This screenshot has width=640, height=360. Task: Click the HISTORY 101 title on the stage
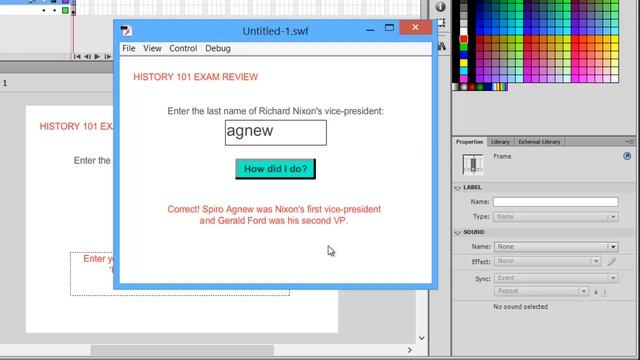coord(76,127)
